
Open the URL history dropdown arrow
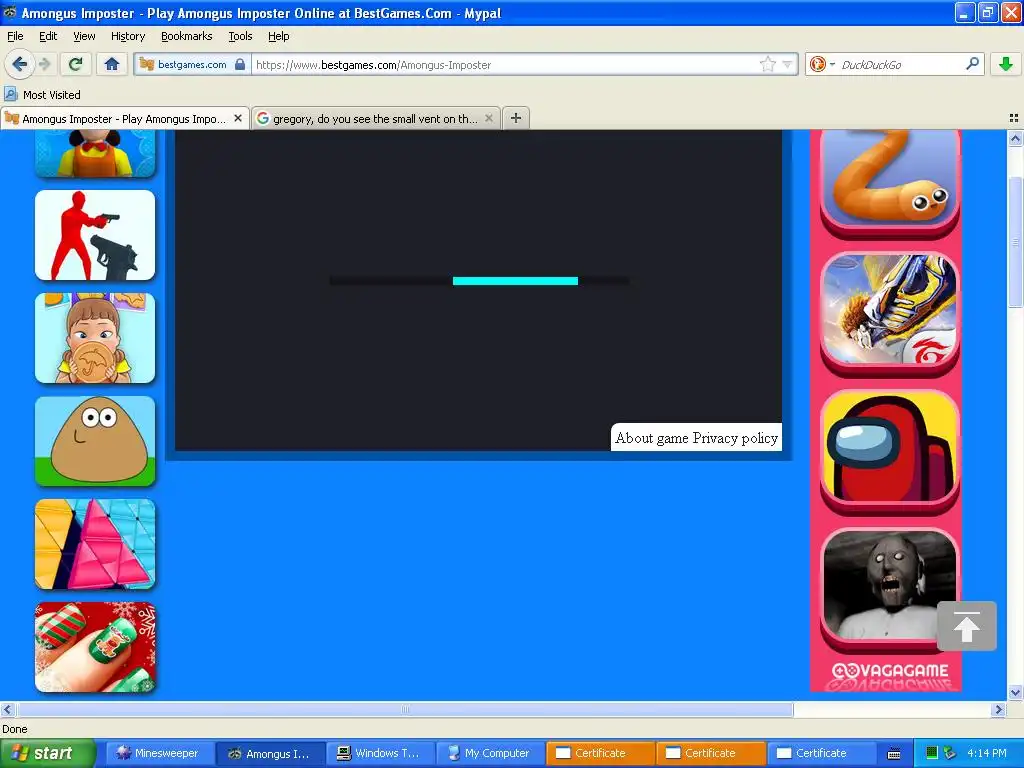tap(788, 64)
